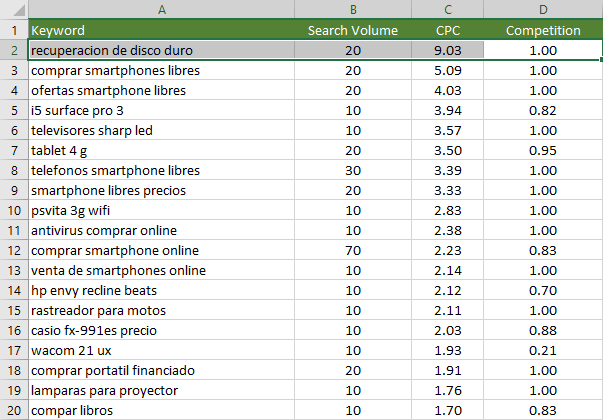Click competition value 0.95

tap(543, 150)
